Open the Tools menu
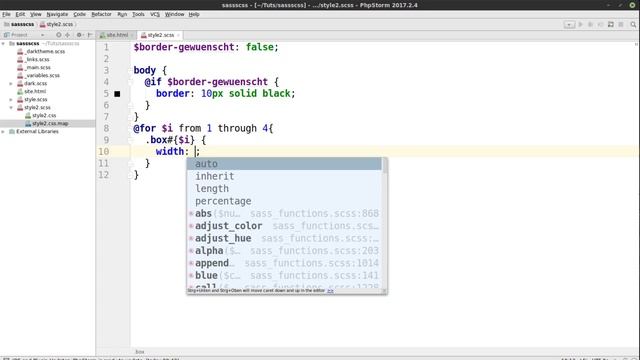Image resolution: width=640 pixels, height=360 pixels. [138, 14]
